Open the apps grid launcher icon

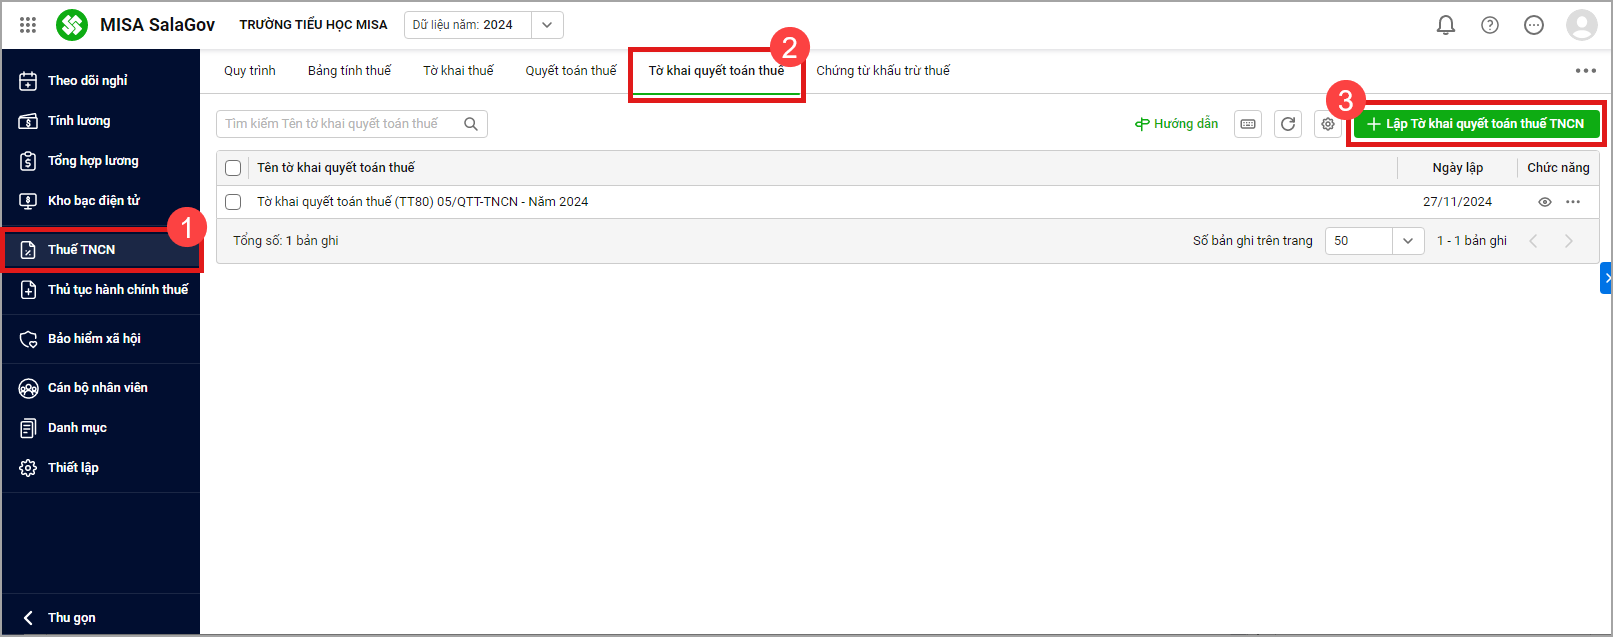[x=28, y=25]
